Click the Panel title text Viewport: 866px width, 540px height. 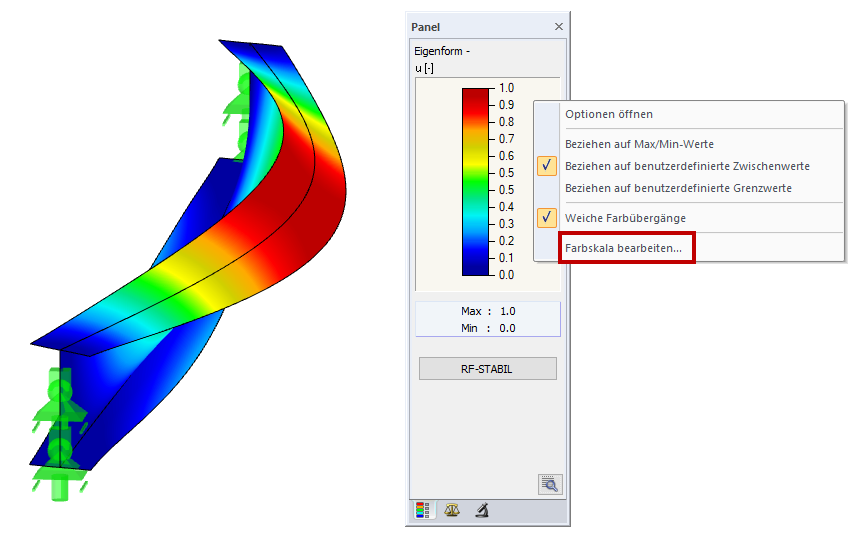point(425,27)
